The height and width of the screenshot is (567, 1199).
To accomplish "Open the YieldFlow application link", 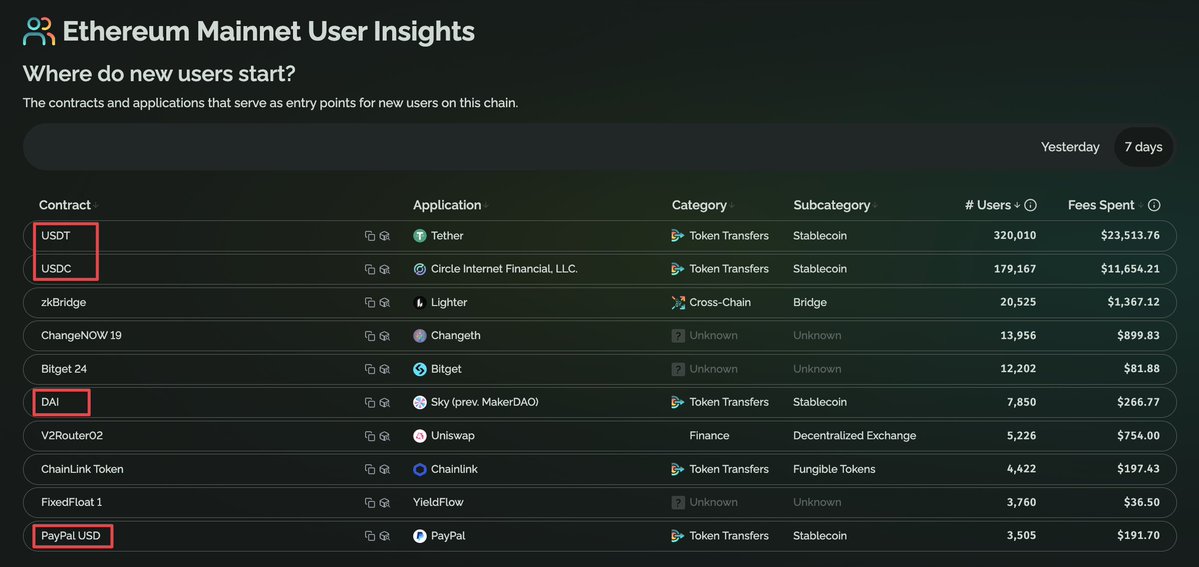I will click(438, 503).
